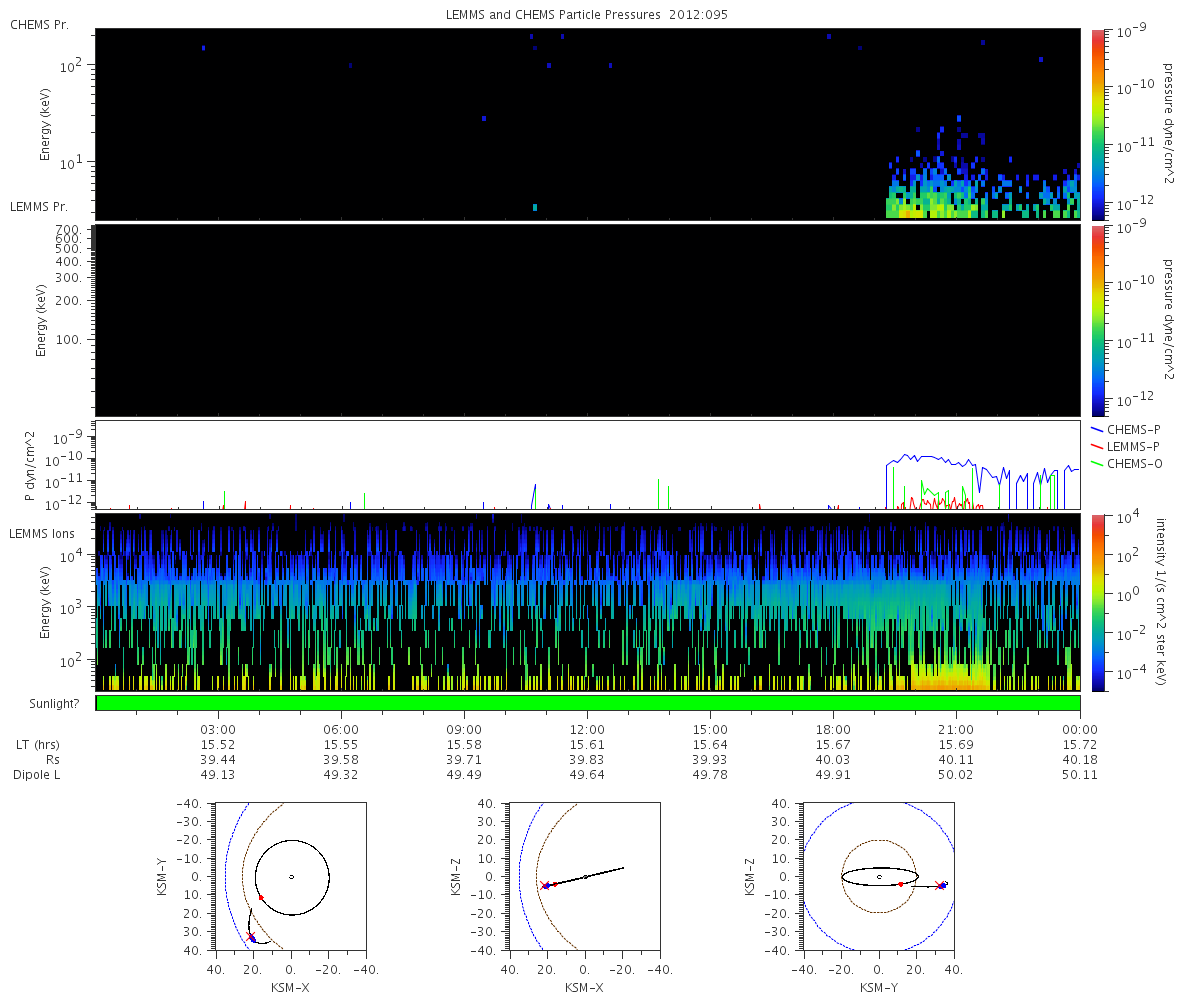Select the 'LEMMS Pr.' panel label
Image resolution: width=1200 pixels, height=1000 pixels.
click(39, 207)
